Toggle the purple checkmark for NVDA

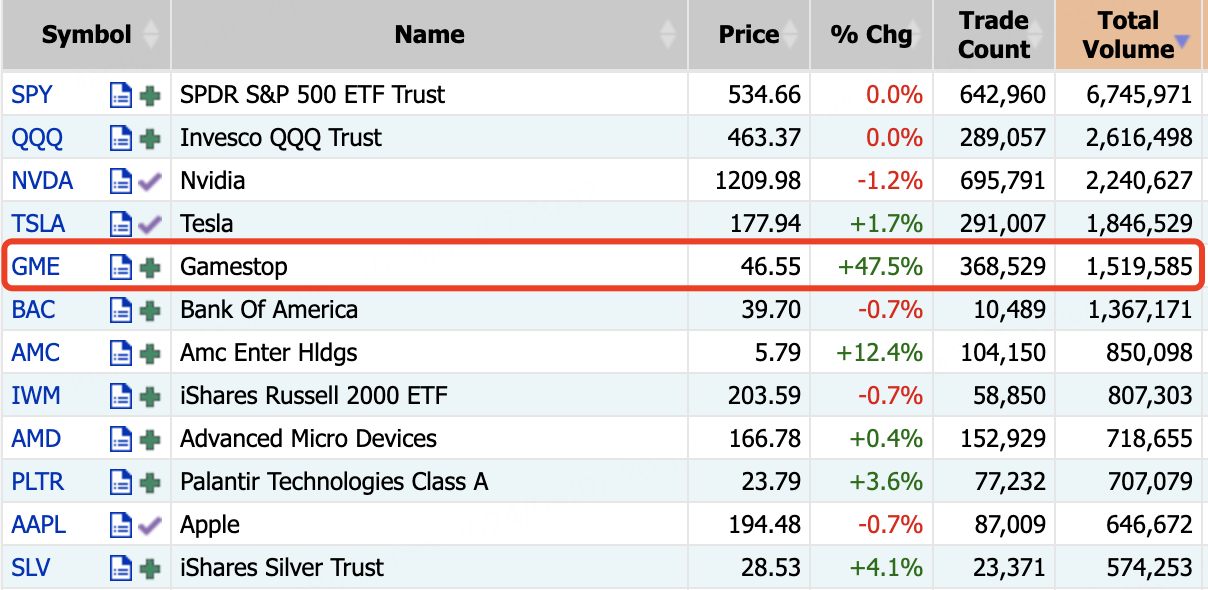(x=150, y=182)
